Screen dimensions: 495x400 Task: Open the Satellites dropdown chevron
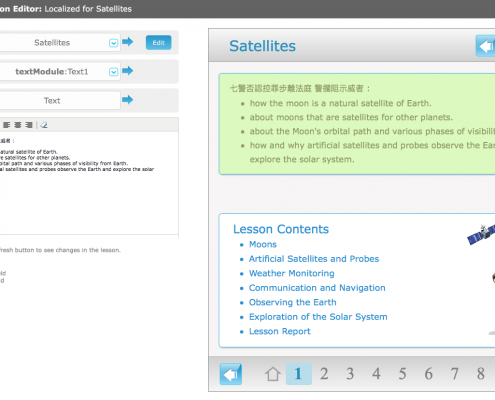[113, 43]
